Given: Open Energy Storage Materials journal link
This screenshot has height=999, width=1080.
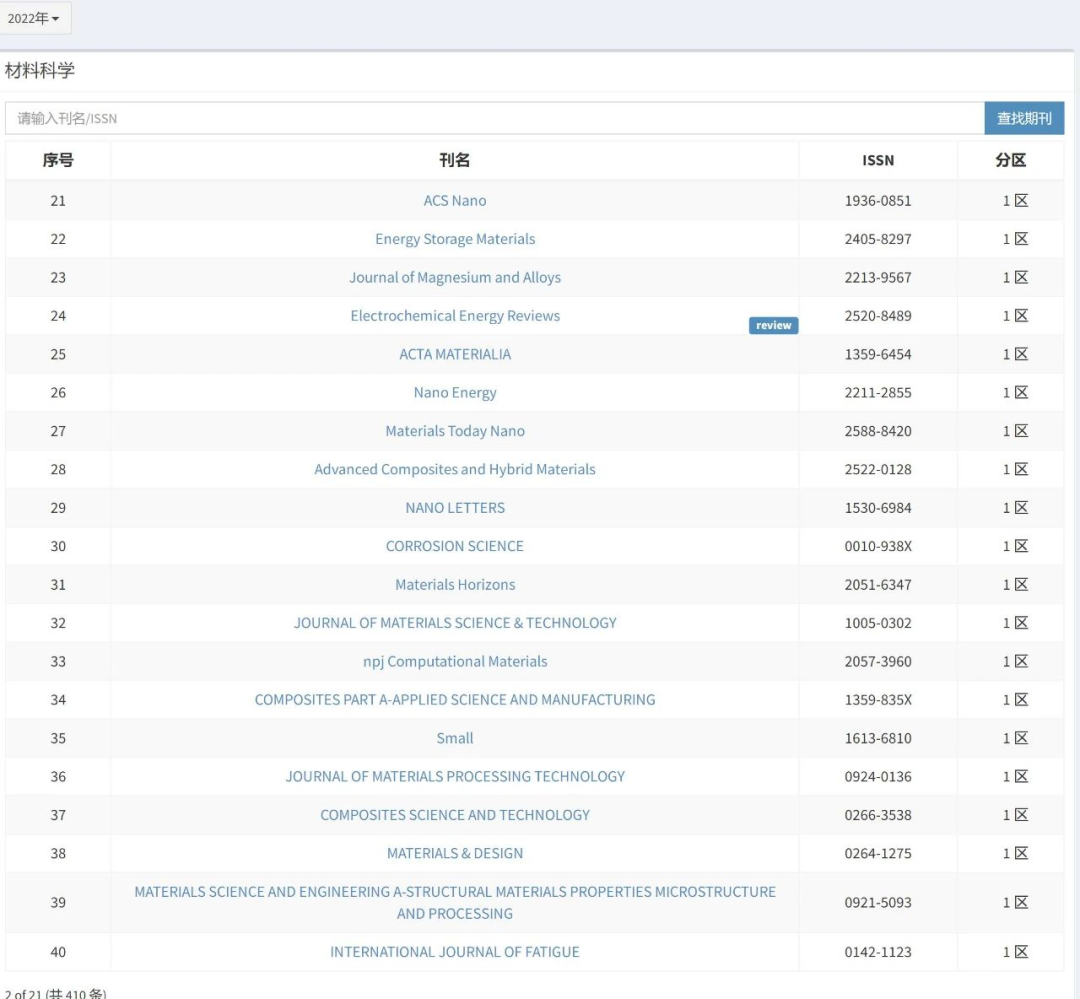Looking at the screenshot, I should pyautogui.click(x=454, y=239).
